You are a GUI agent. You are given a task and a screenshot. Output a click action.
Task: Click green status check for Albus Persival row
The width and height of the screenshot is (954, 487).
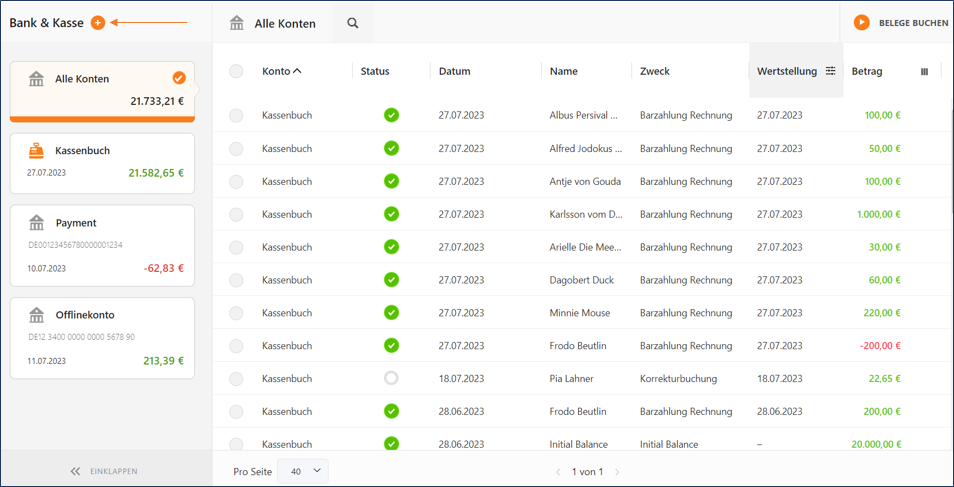(391, 115)
